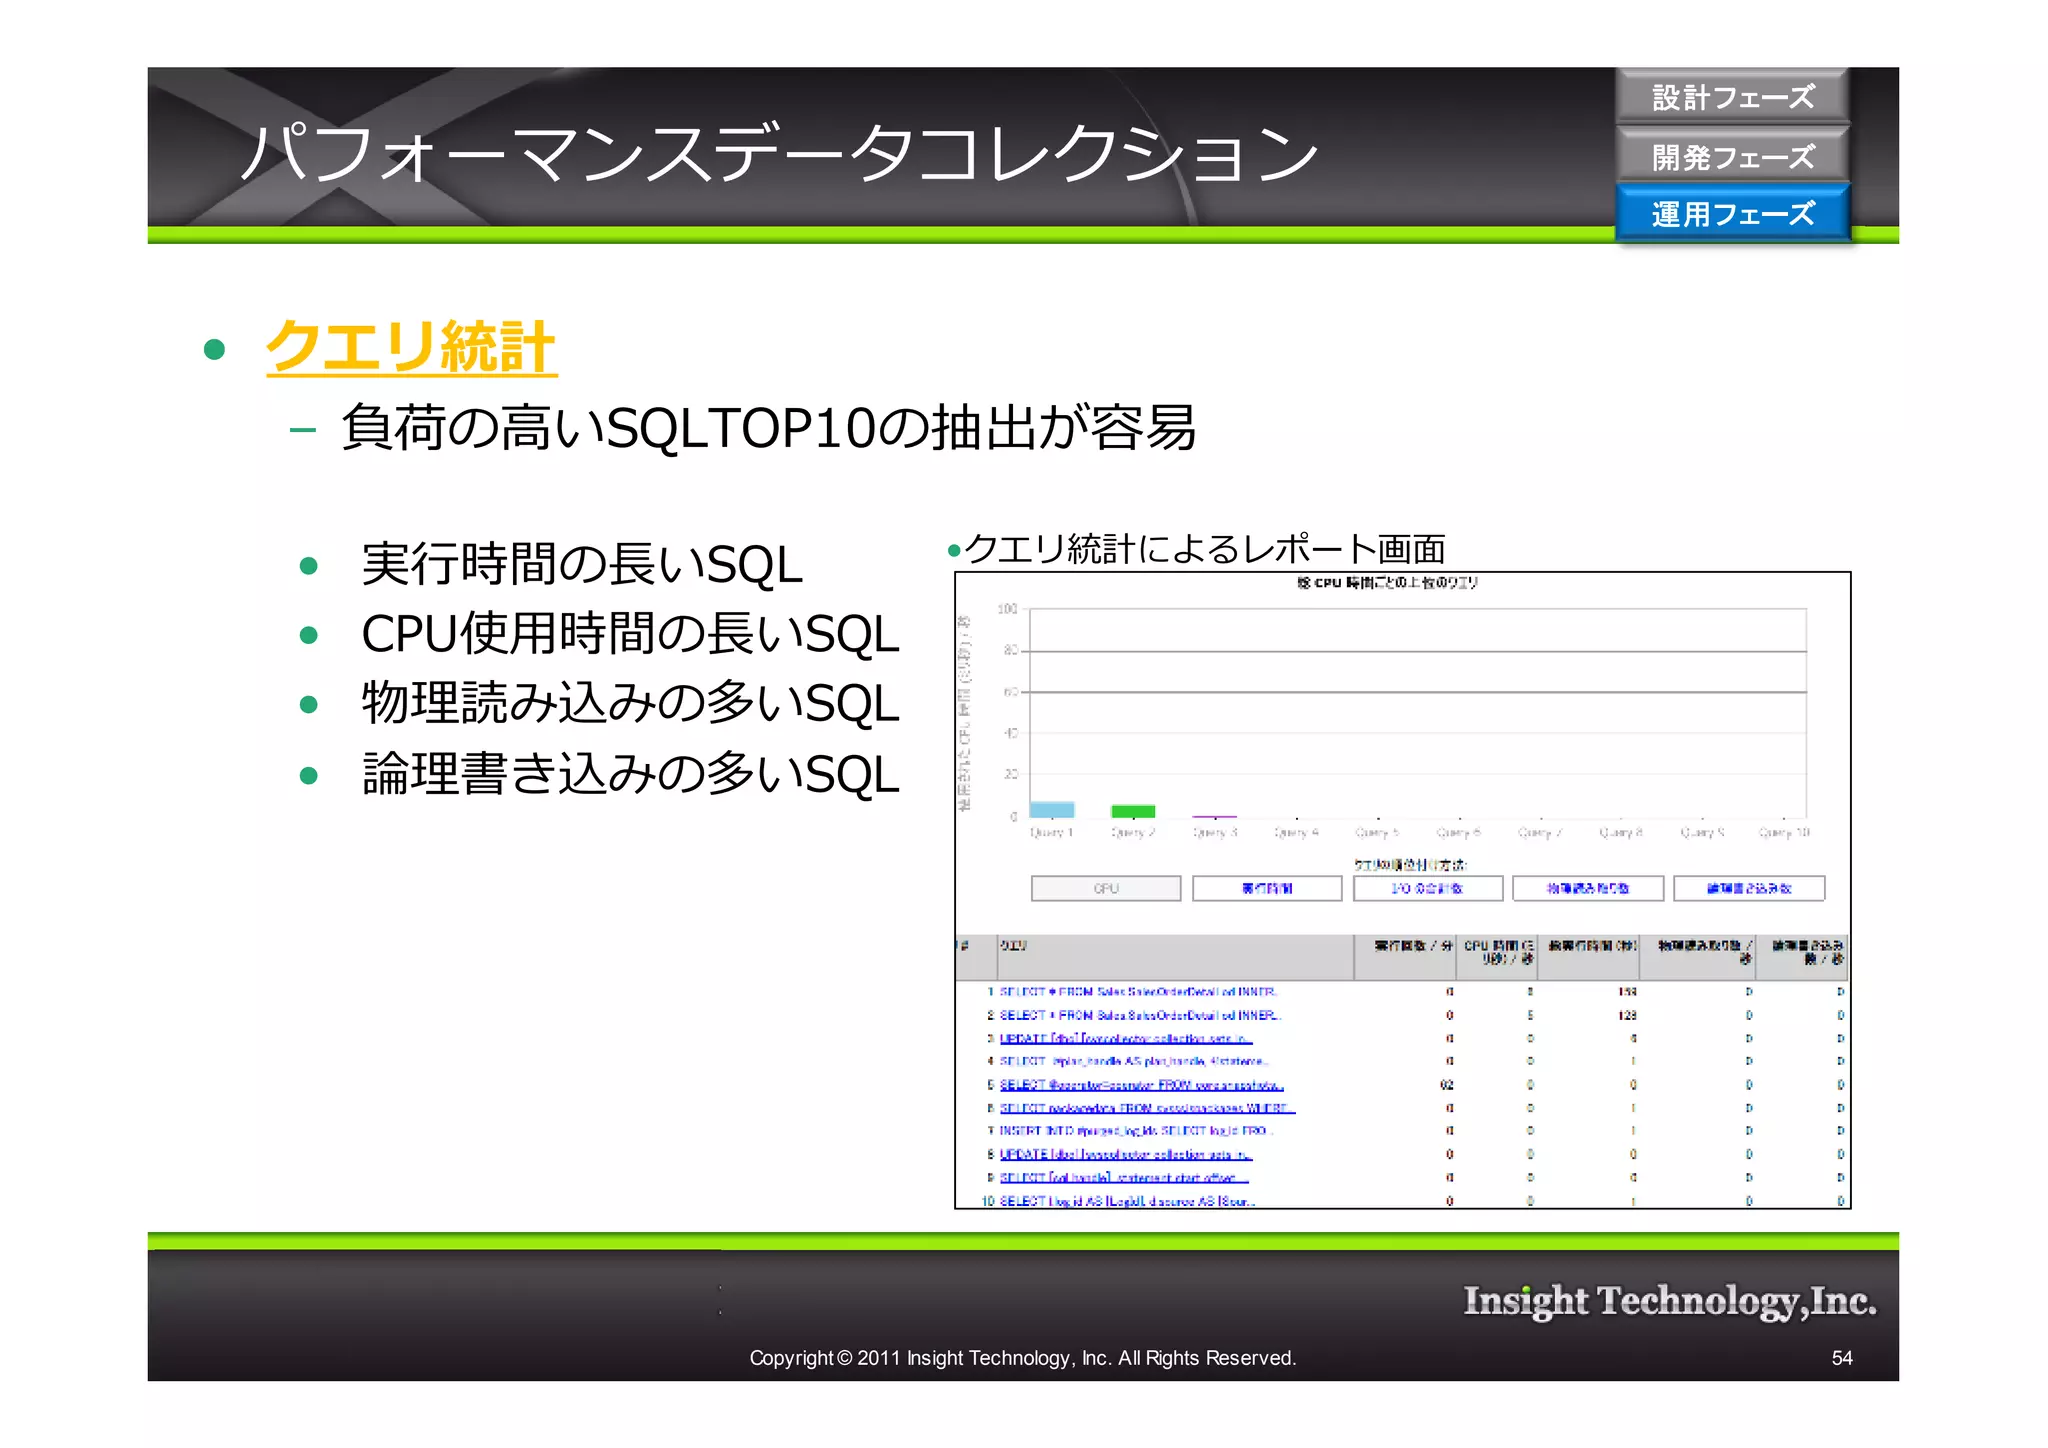The image size is (2048, 1448).
Task: Click the slide title パフォーマンスデータコレクション
Action: [780, 154]
